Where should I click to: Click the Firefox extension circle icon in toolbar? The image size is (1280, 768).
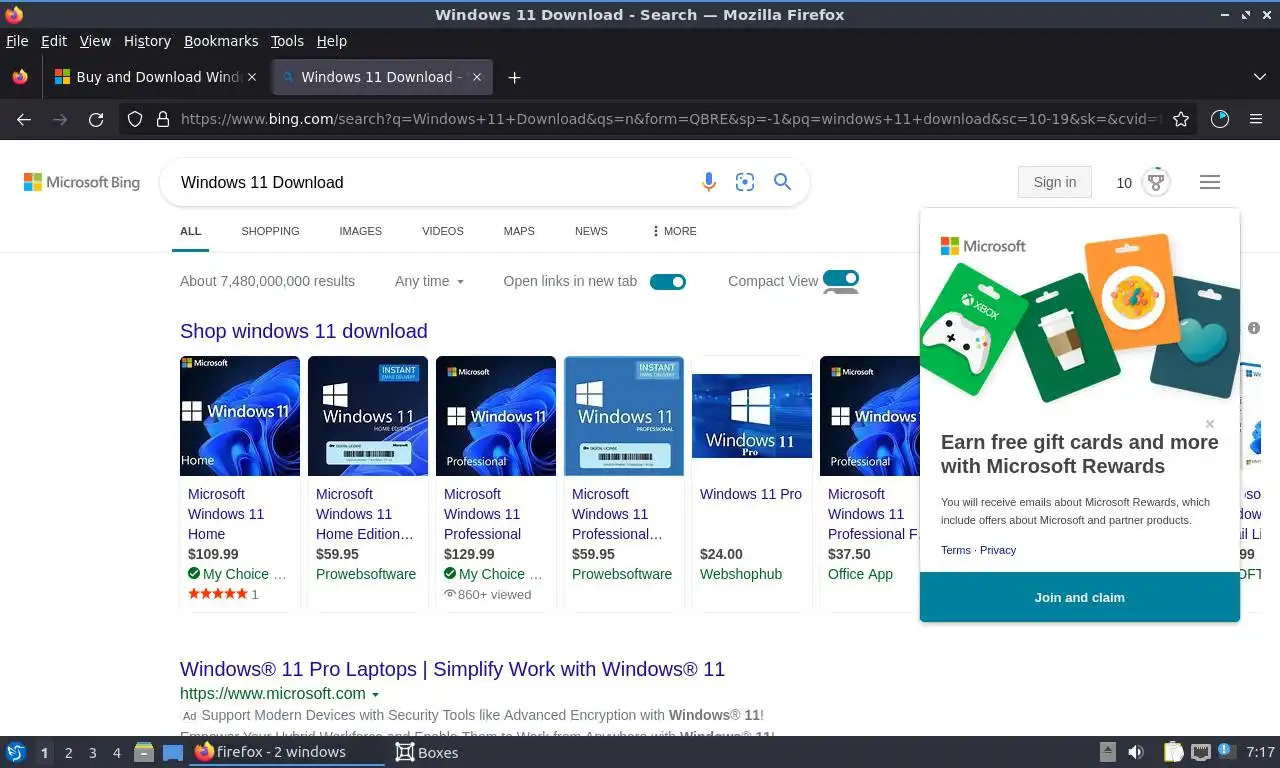tap(1220, 119)
